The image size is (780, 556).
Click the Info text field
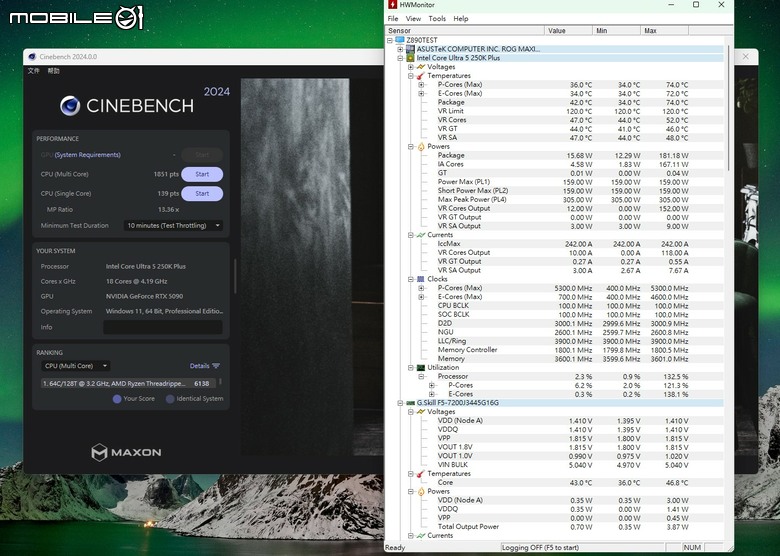pyautogui.click(x=163, y=327)
